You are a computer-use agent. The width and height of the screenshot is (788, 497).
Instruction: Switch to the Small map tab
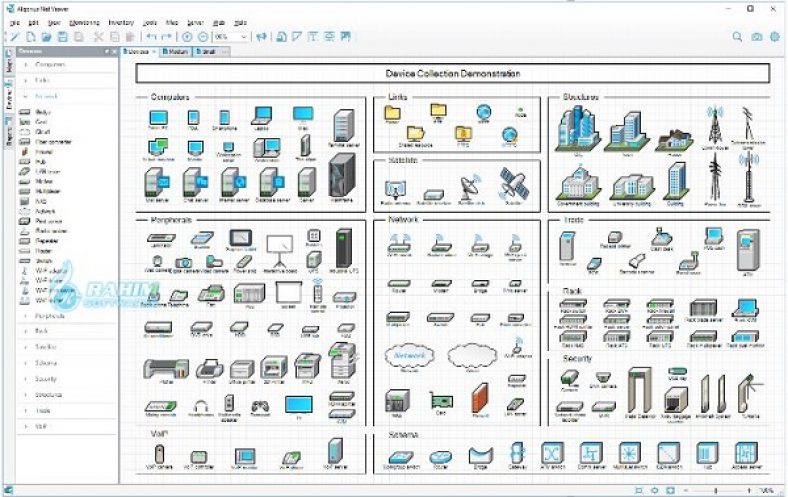pyautogui.click(x=206, y=52)
